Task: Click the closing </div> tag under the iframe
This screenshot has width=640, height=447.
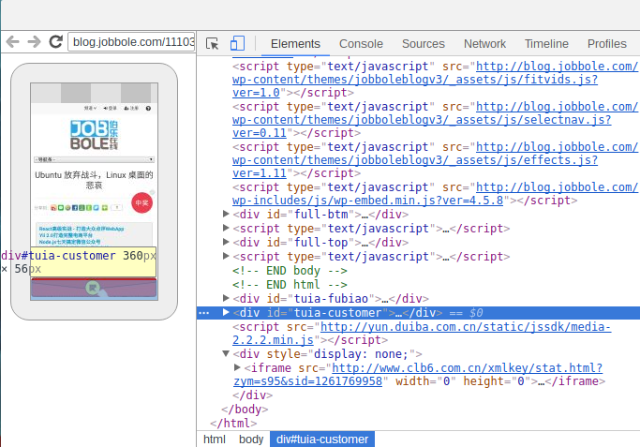Action: 252,395
